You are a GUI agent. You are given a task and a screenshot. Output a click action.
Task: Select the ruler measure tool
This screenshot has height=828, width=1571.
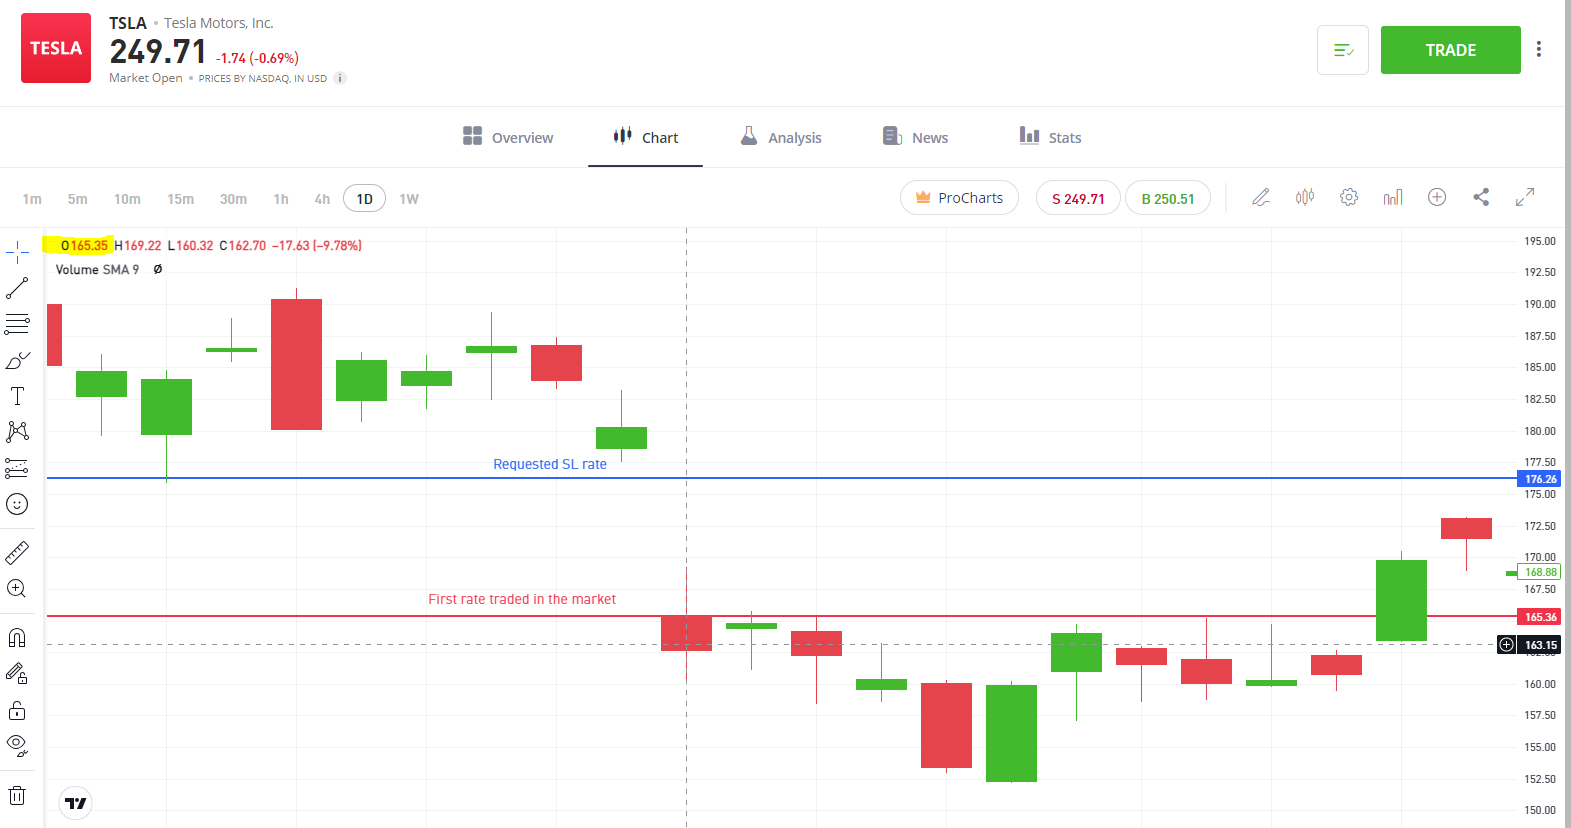click(x=17, y=552)
